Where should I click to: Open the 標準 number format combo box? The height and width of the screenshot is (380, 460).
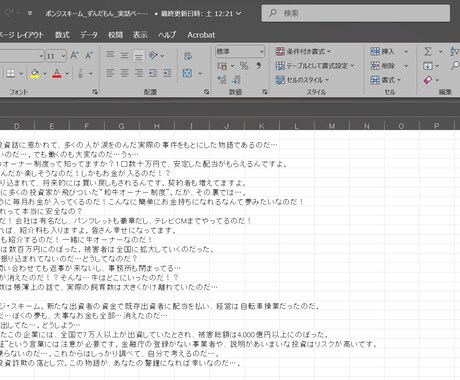point(240,51)
